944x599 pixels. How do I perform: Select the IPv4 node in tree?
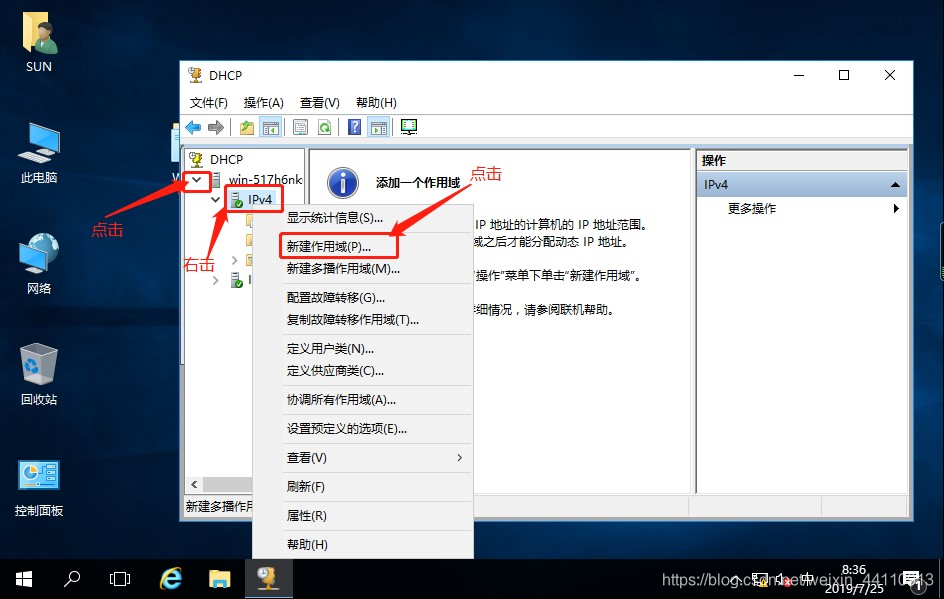259,199
